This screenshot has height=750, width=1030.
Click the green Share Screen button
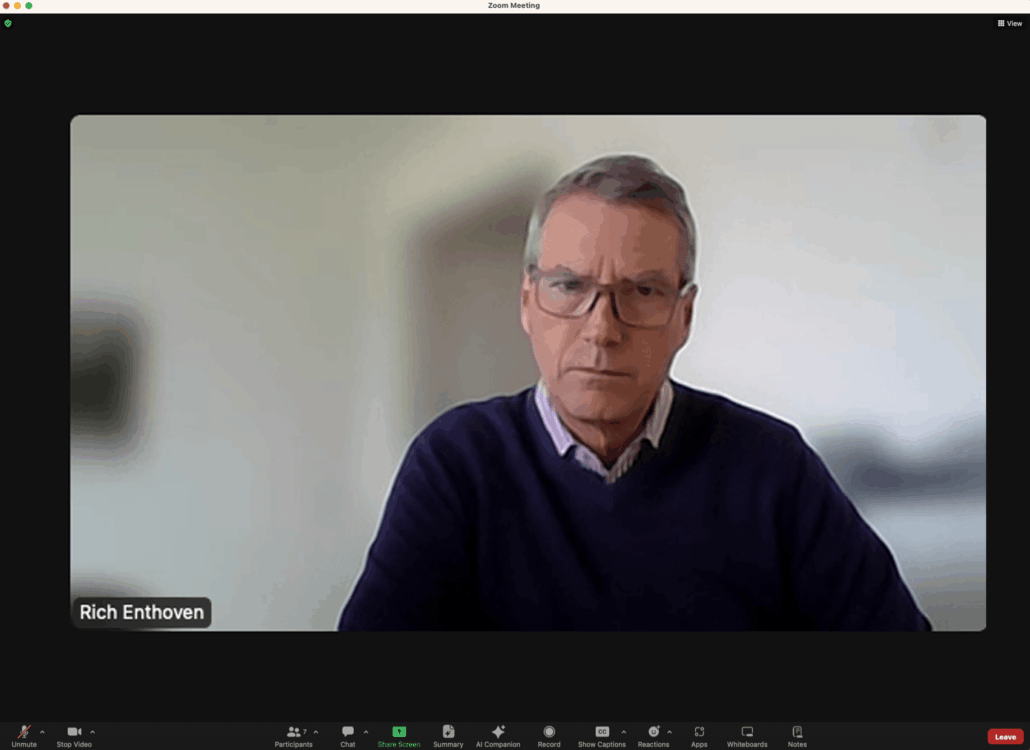399,734
